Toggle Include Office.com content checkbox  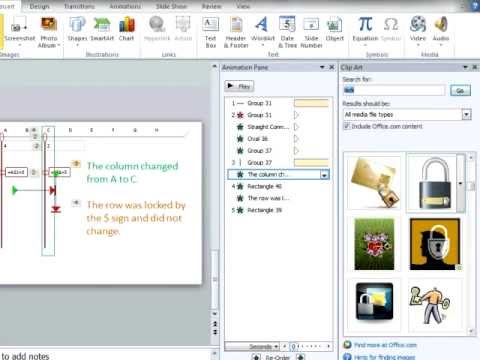pyautogui.click(x=347, y=126)
